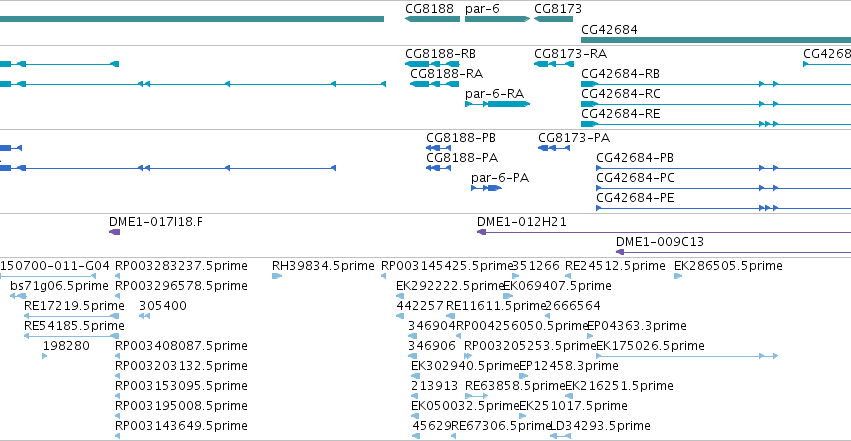
Task: Click EST RE63858.5prime
Action: [477, 397]
